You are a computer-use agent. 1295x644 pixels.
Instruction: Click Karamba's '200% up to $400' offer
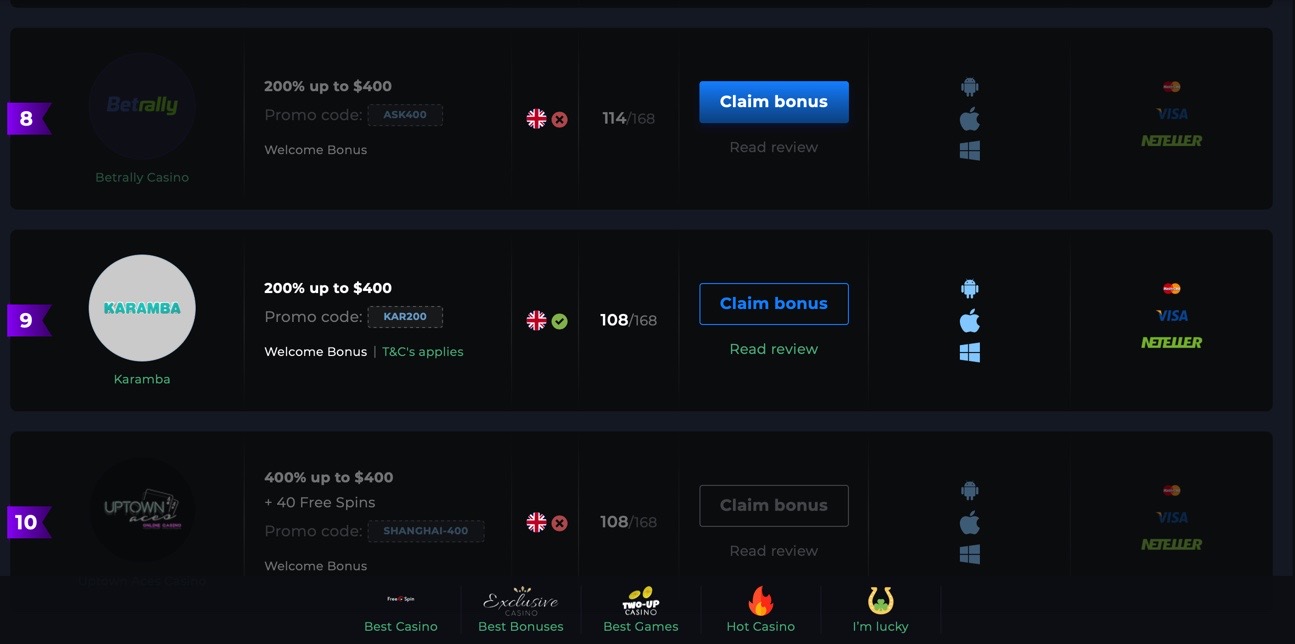point(328,288)
